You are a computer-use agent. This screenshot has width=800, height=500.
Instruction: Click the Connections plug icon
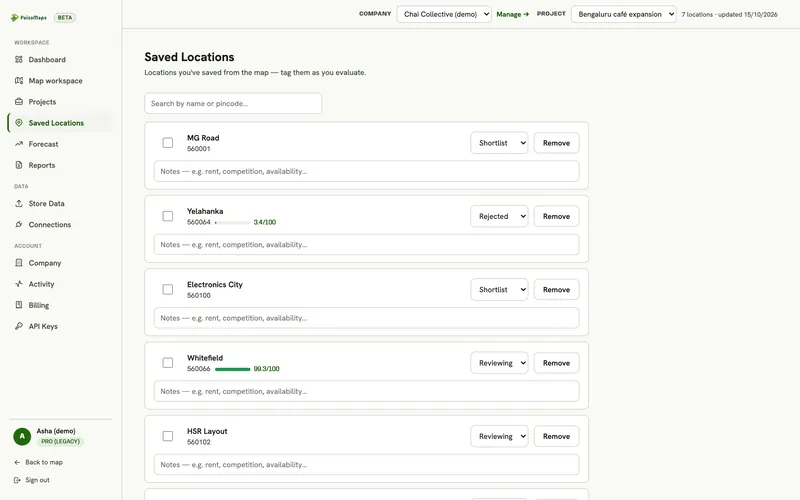[x=19, y=224]
